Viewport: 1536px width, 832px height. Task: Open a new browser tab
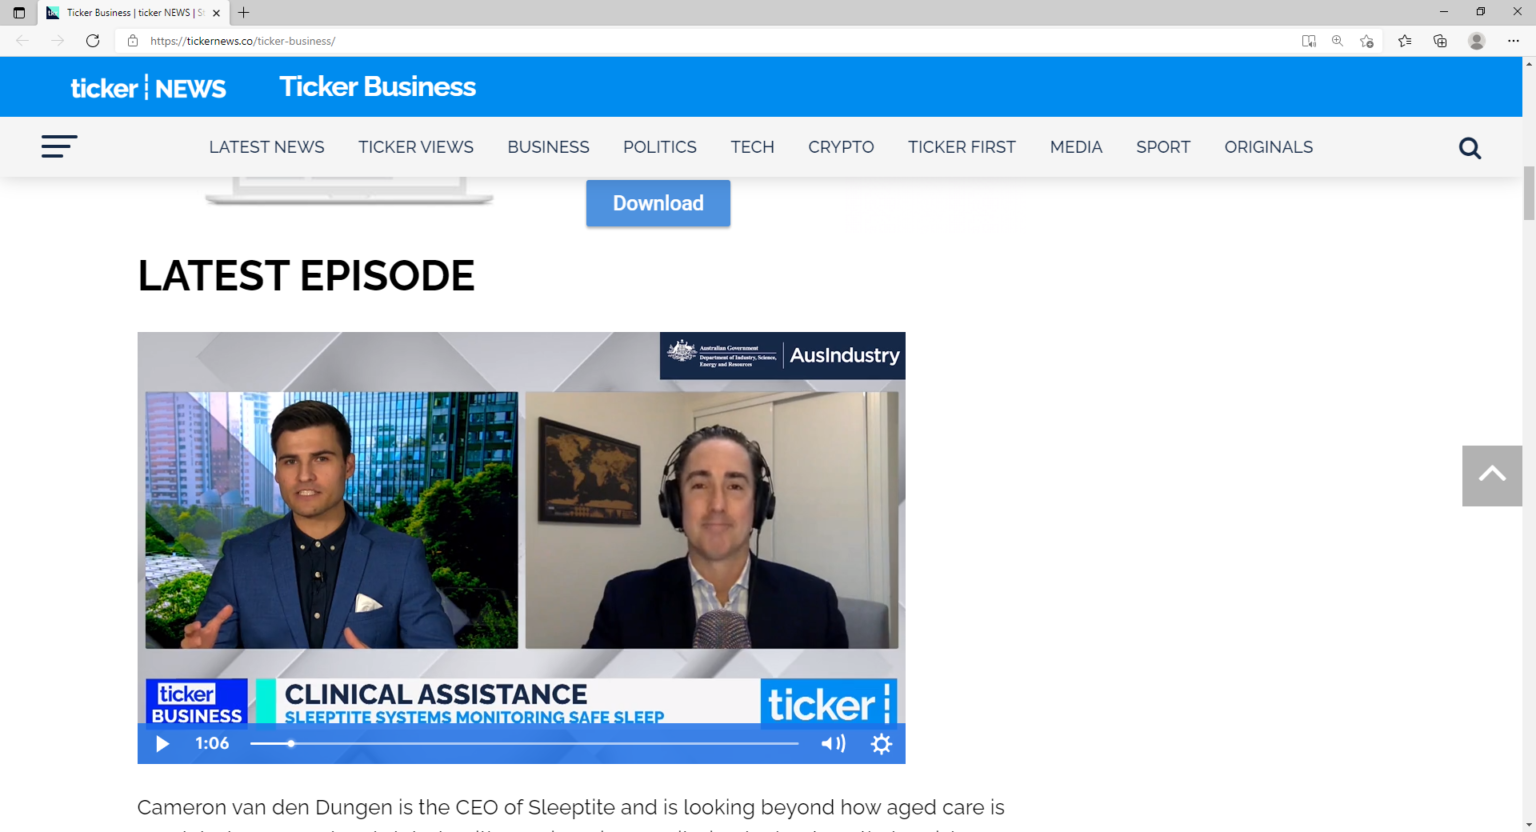[244, 13]
